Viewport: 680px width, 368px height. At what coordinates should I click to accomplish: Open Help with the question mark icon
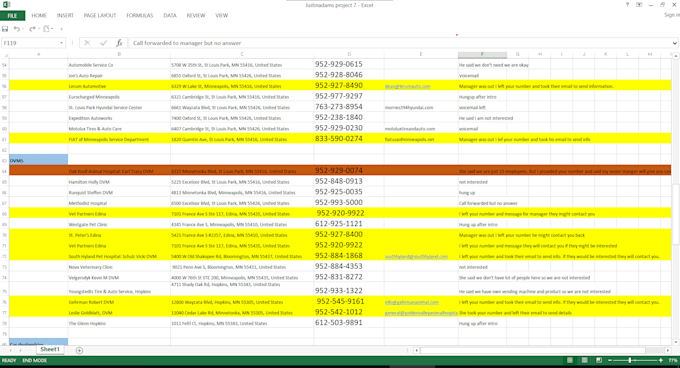[627, 5]
